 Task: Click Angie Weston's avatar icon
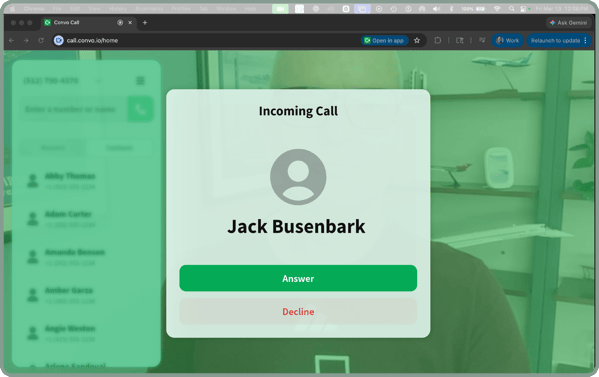33,333
